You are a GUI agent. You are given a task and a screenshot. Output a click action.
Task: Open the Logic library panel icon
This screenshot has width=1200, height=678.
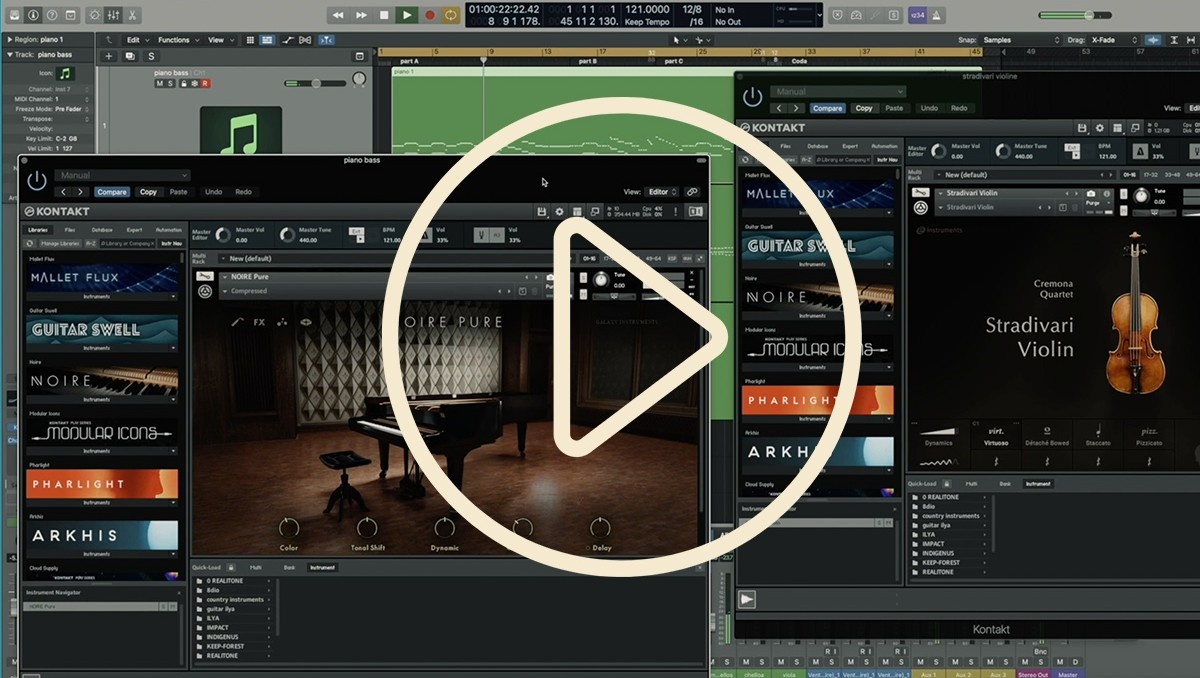(12, 15)
